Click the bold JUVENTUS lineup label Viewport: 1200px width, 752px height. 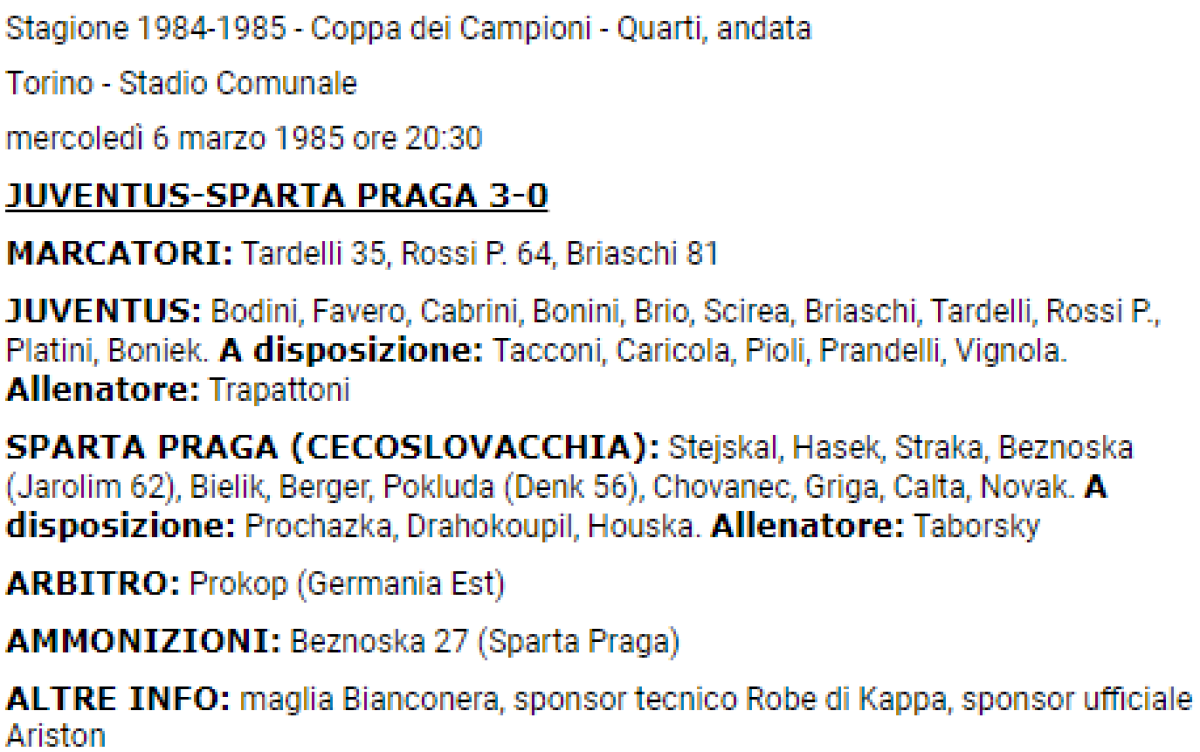click(x=104, y=312)
